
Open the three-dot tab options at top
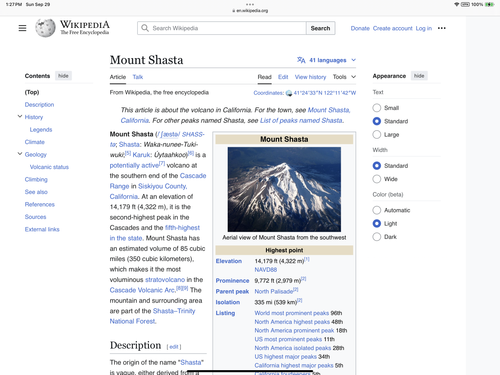(250, 4)
